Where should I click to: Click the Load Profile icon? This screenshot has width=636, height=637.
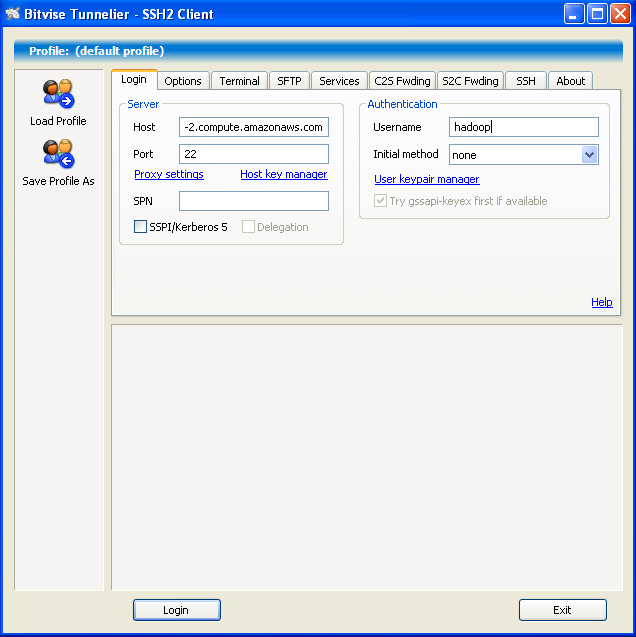click(58, 94)
